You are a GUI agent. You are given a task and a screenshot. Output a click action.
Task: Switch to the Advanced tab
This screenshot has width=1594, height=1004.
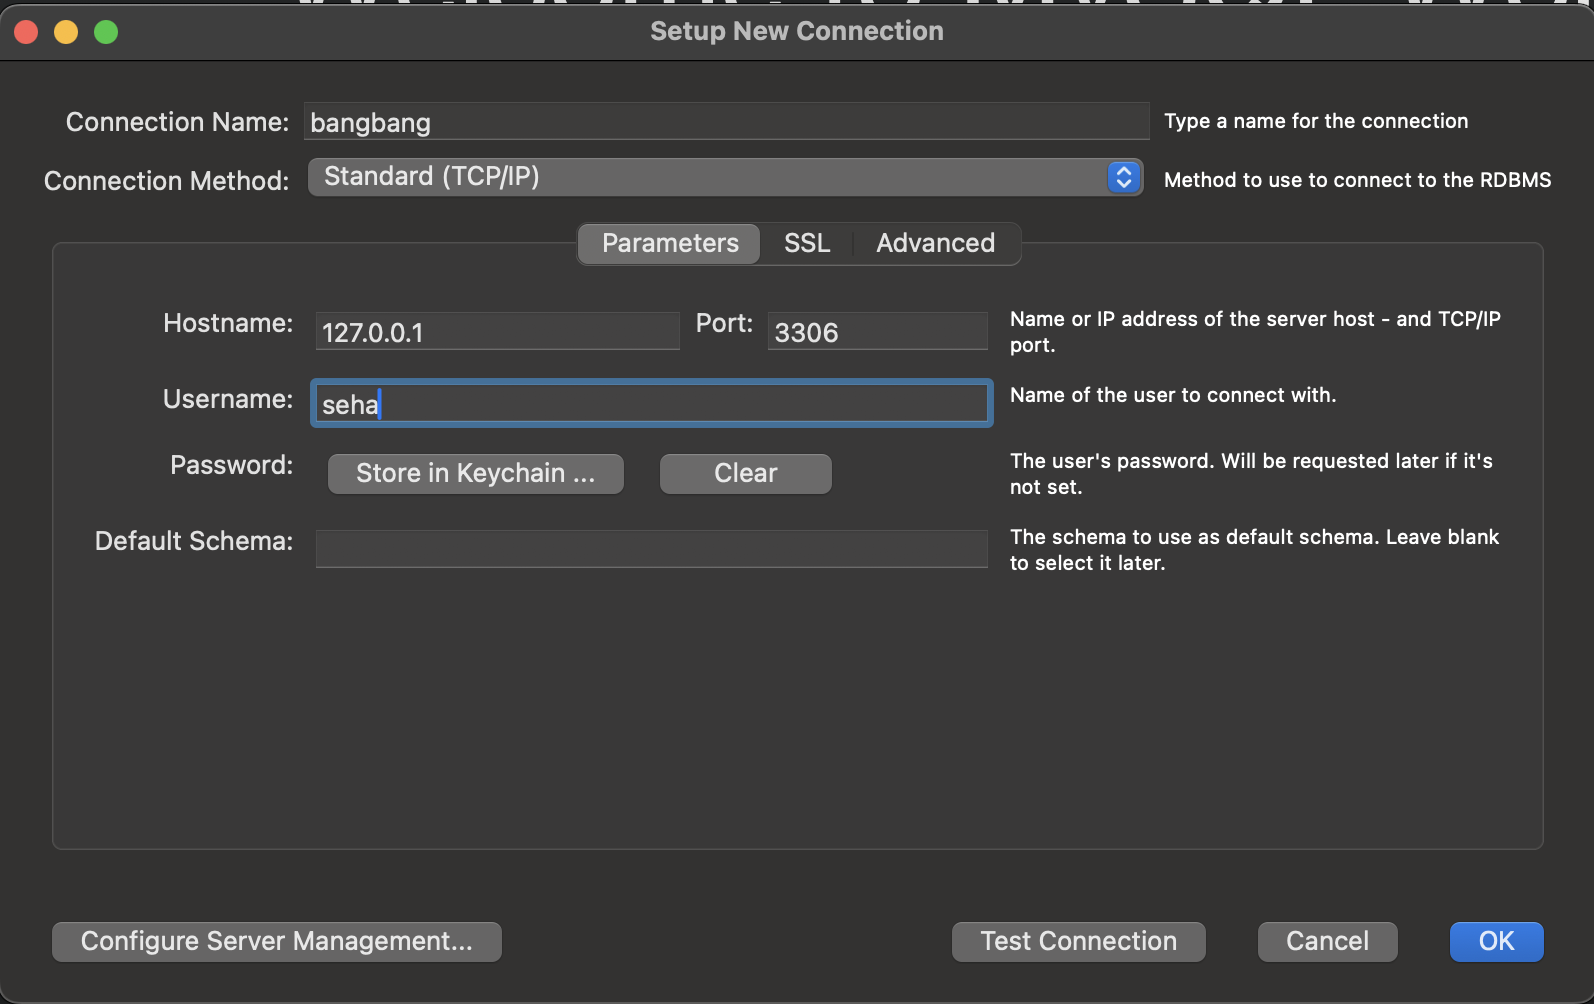point(936,243)
